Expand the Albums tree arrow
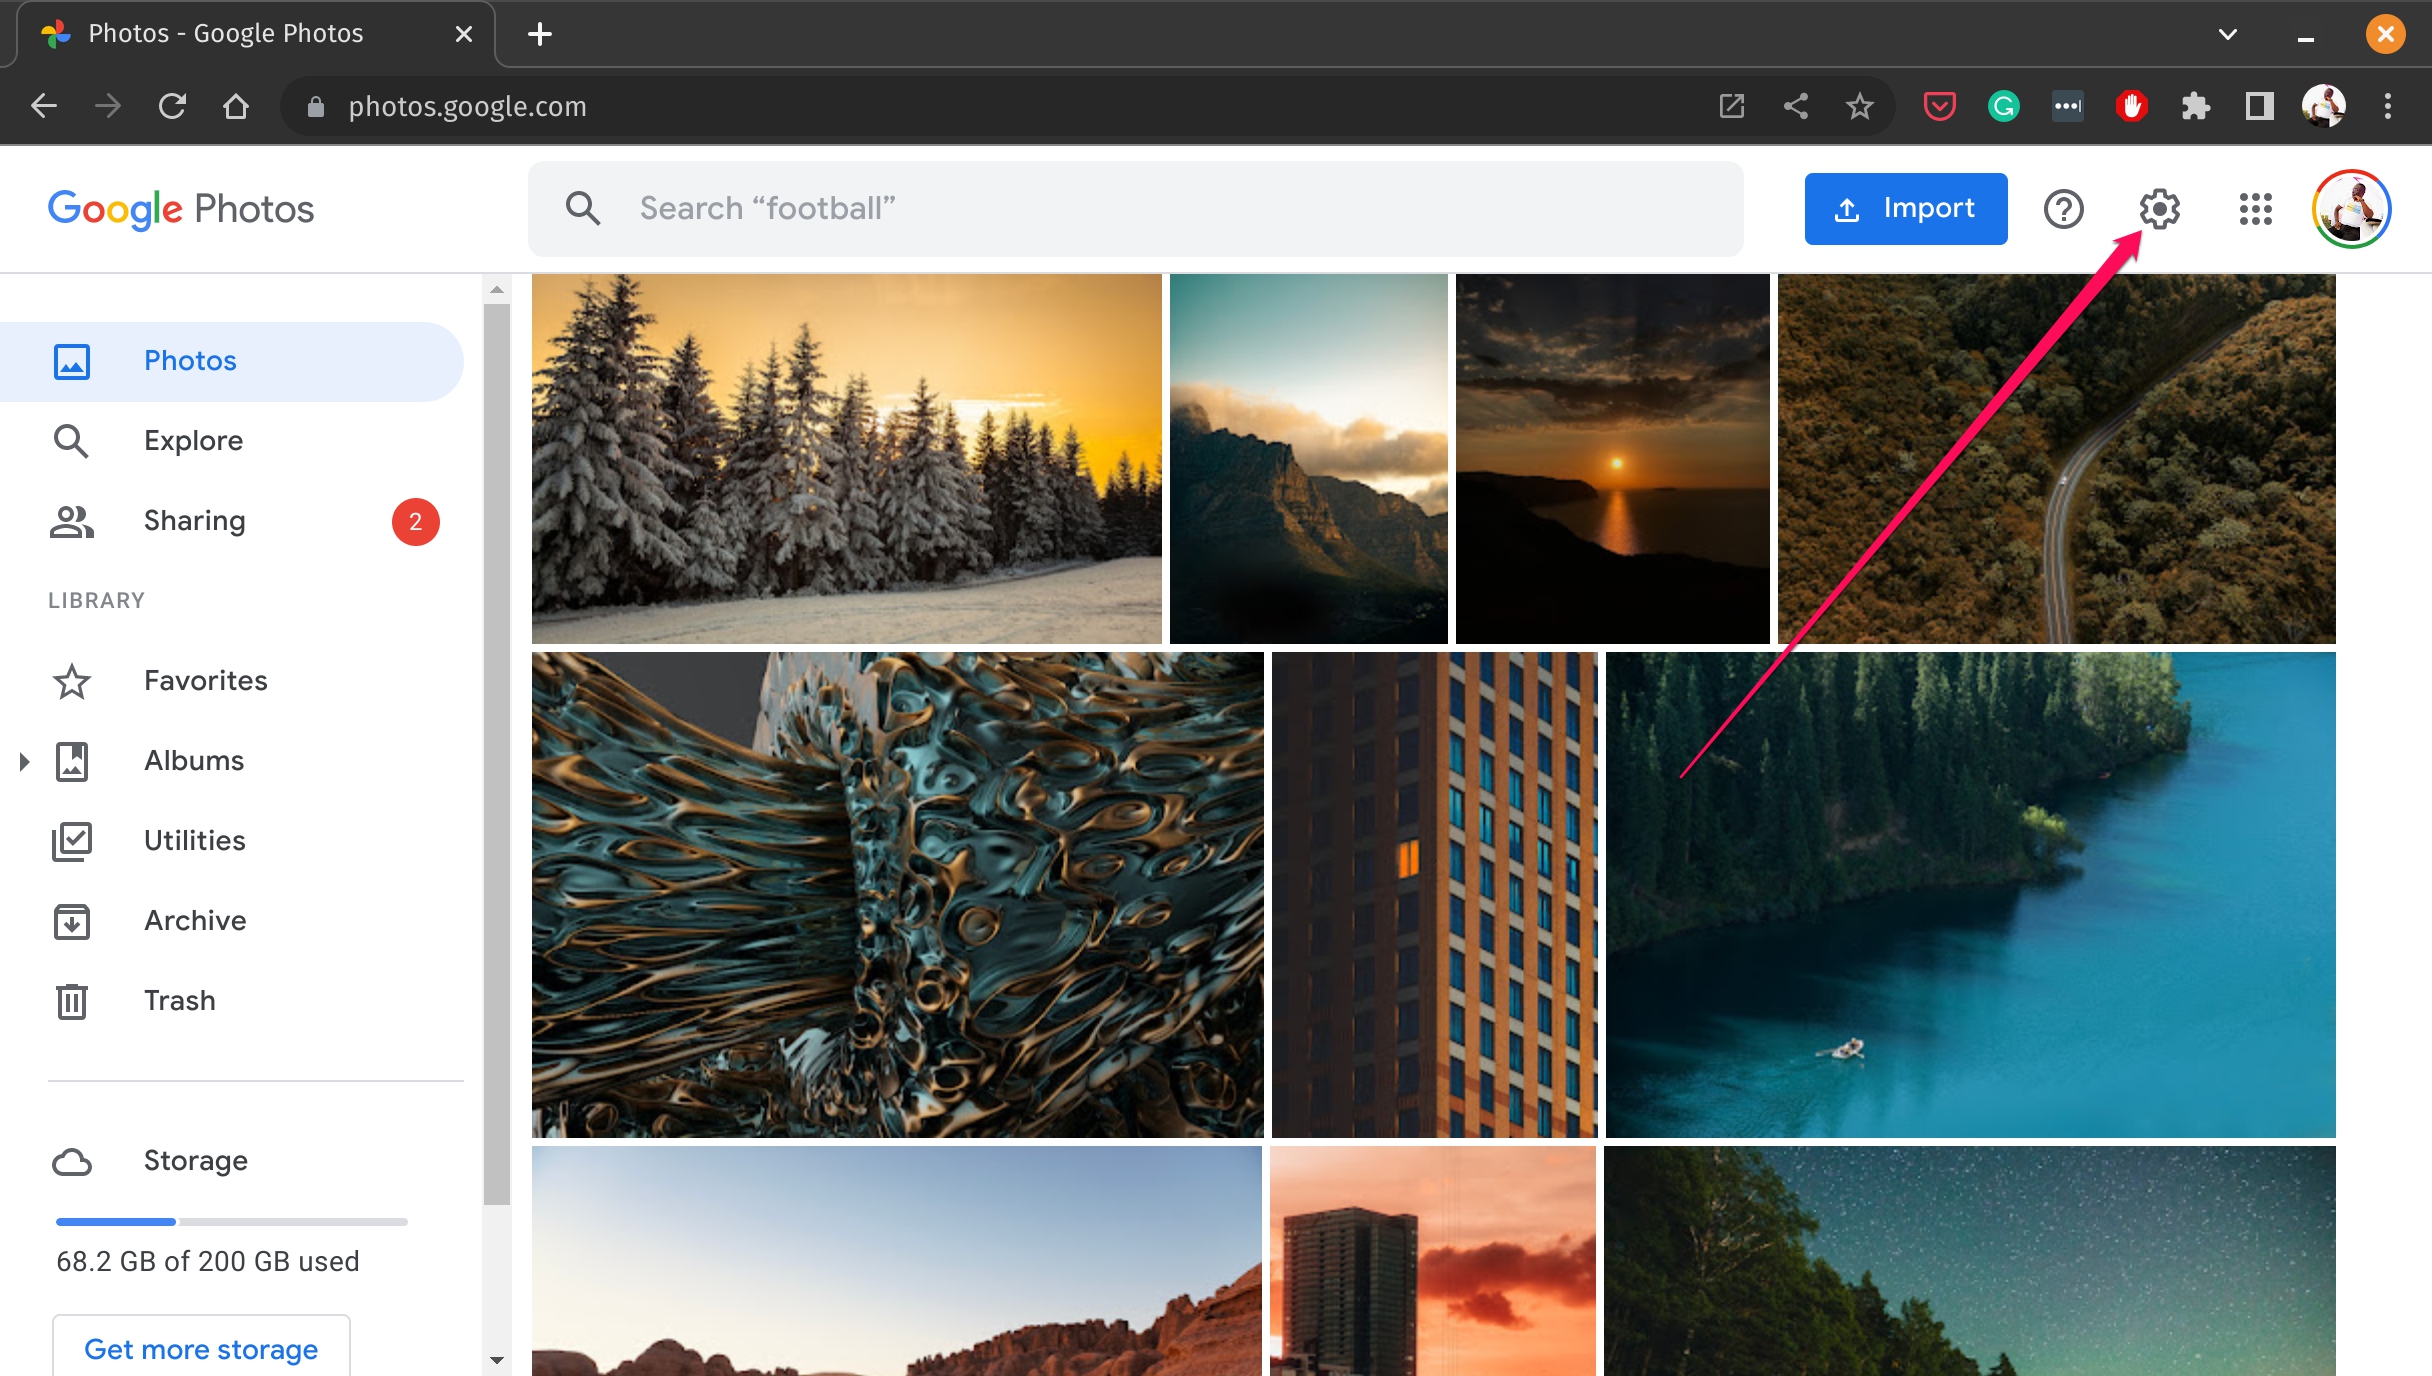This screenshot has width=2432, height=1376. click(24, 761)
